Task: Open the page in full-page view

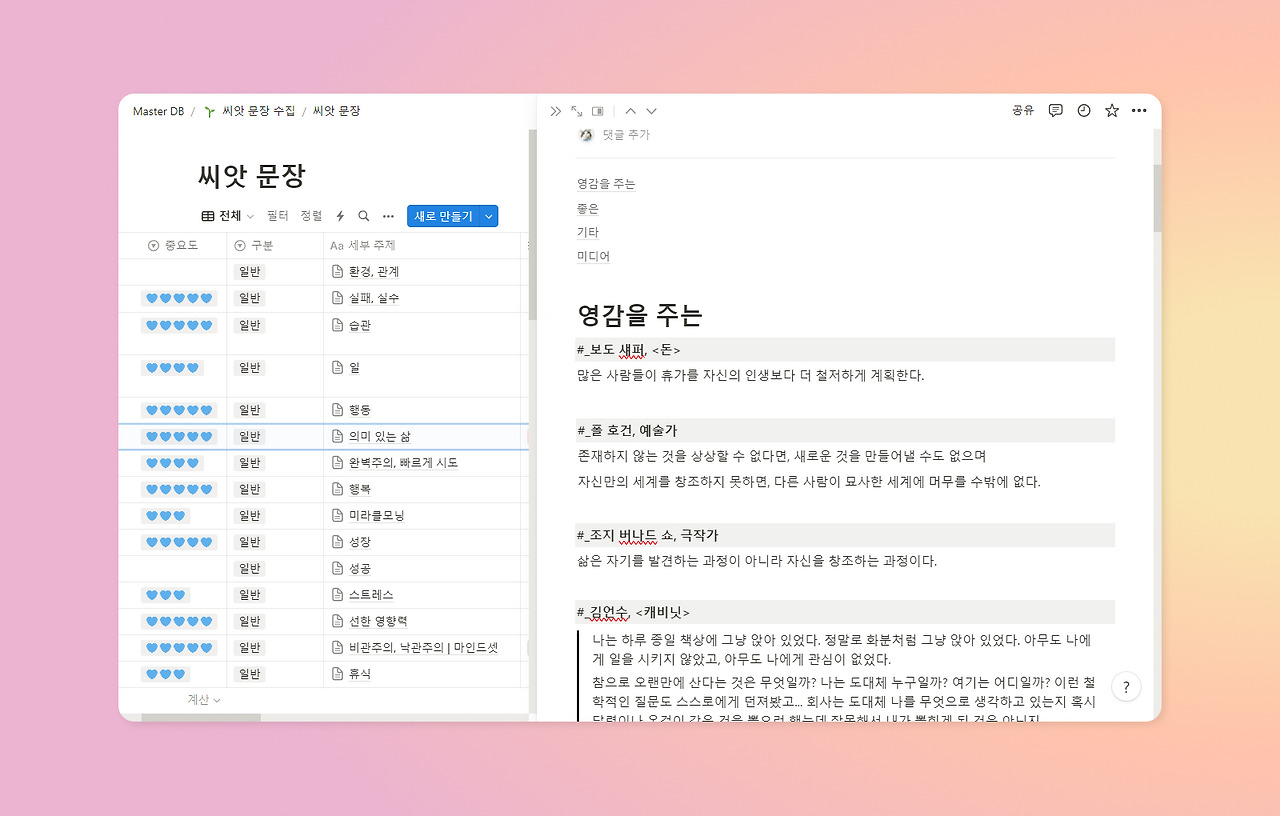Action: click(577, 111)
